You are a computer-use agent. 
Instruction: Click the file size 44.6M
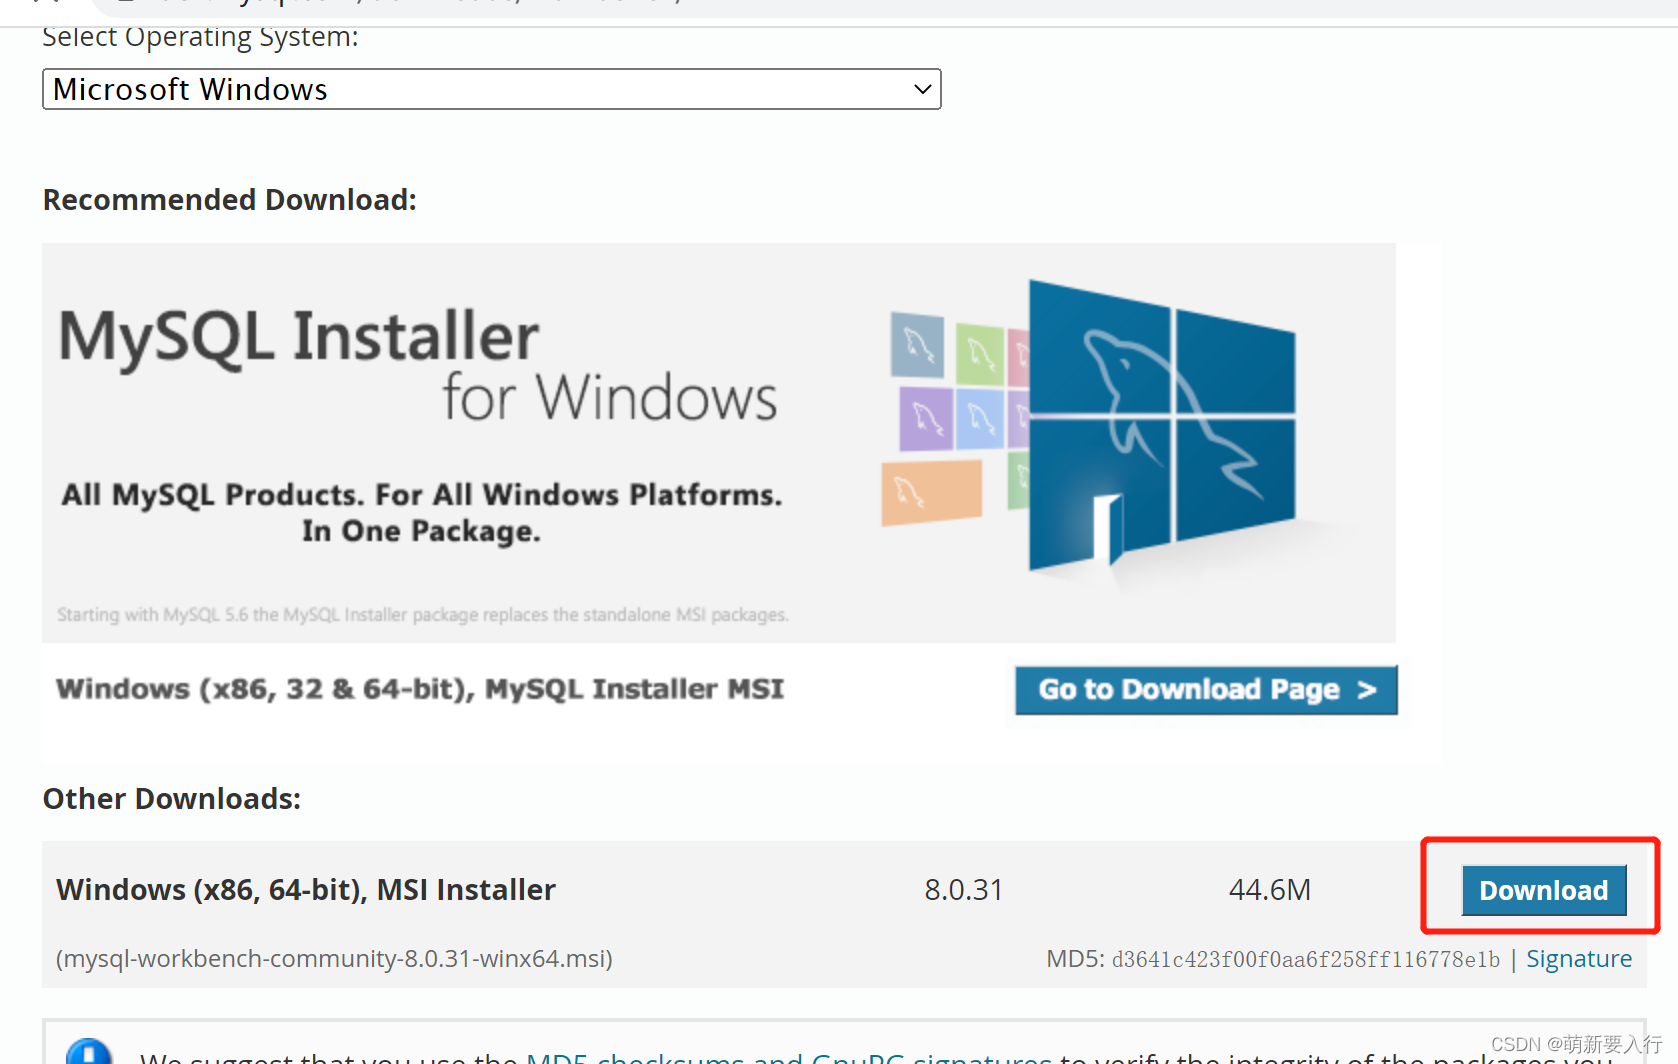point(1269,889)
